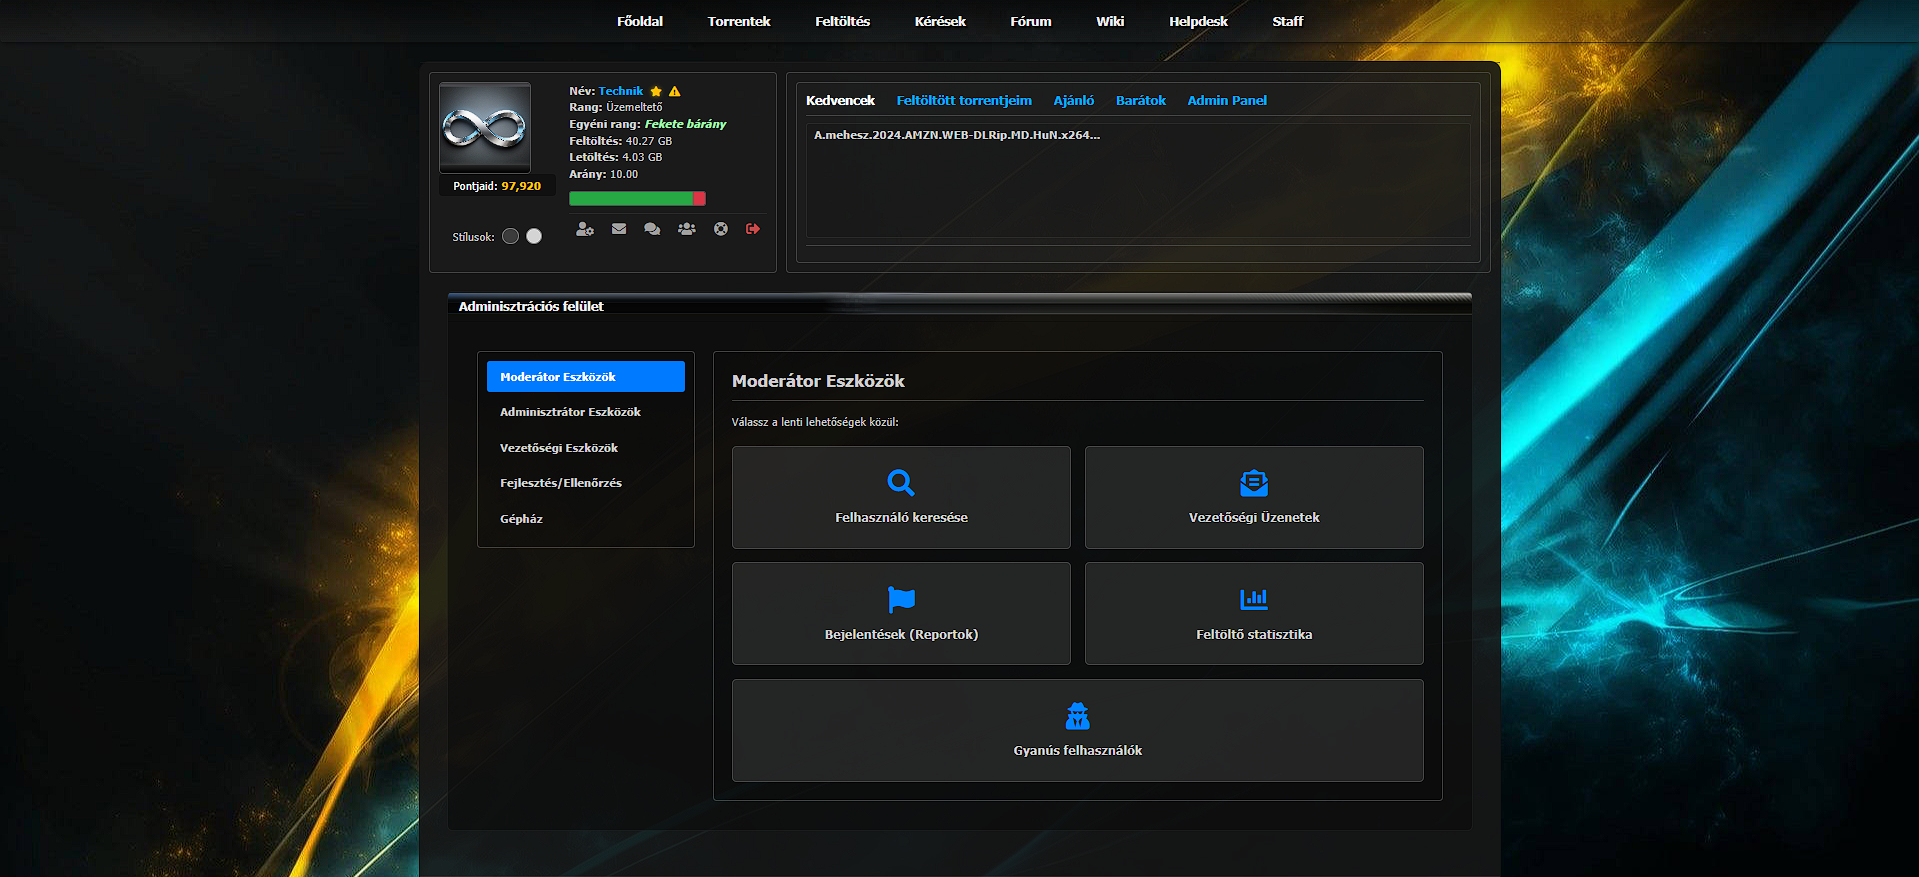Select Vezetőségi Eszközök in the sidebar

pos(586,448)
